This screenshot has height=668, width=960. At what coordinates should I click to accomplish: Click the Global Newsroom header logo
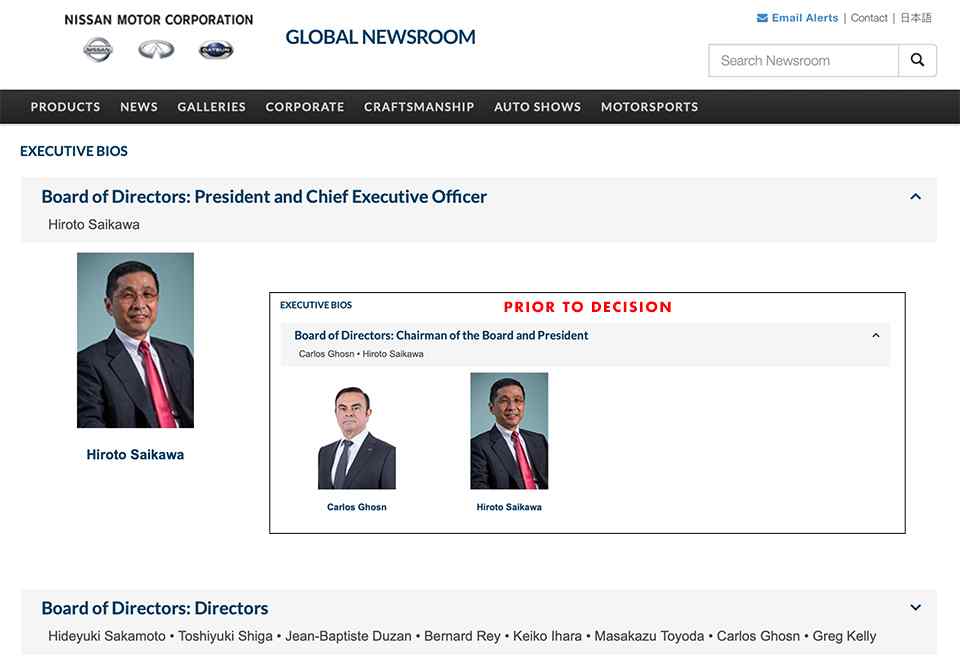(x=381, y=36)
